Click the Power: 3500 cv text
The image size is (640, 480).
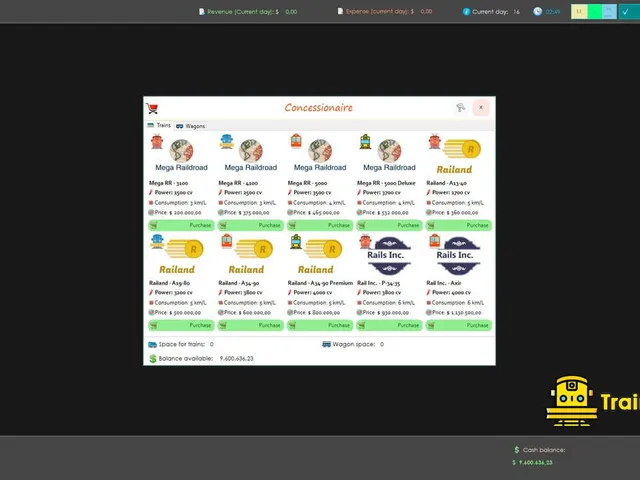click(x=312, y=192)
